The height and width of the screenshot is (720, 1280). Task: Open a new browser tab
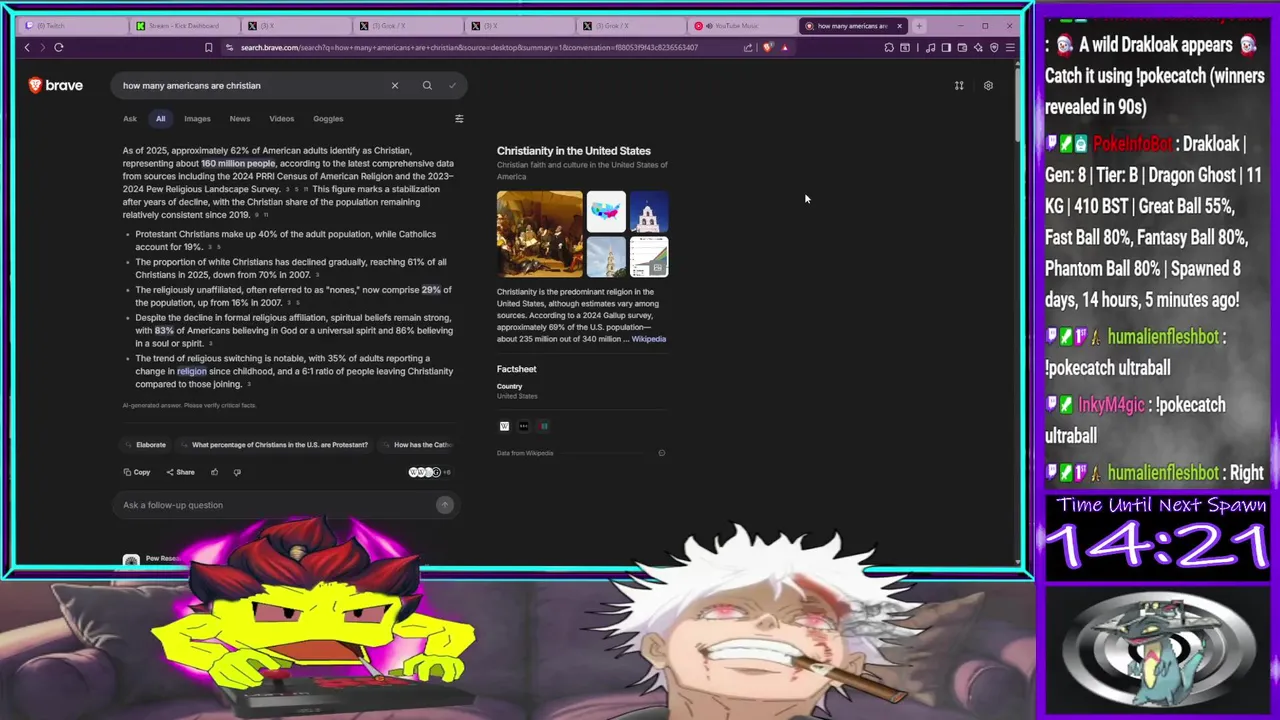[x=919, y=26]
